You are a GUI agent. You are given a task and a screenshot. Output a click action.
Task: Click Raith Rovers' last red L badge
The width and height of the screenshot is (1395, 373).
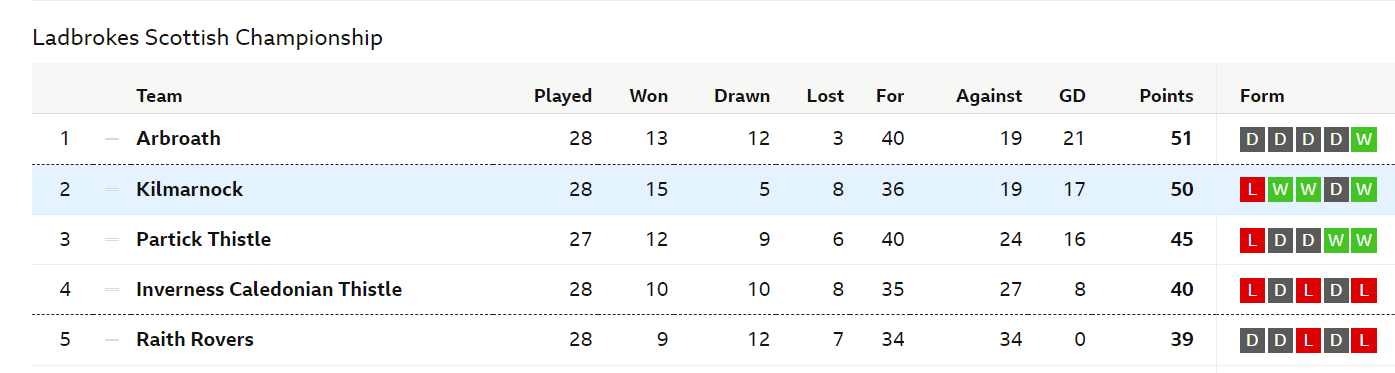click(1363, 340)
